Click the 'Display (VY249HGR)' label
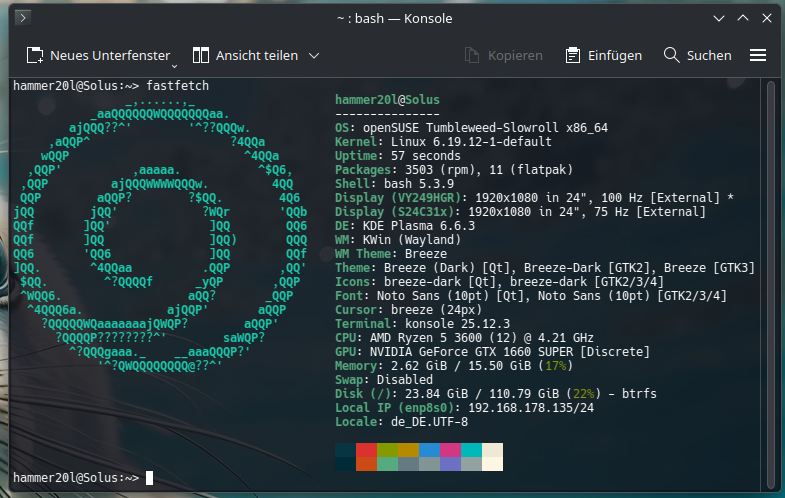The width and height of the screenshot is (785, 498). [x=398, y=198]
